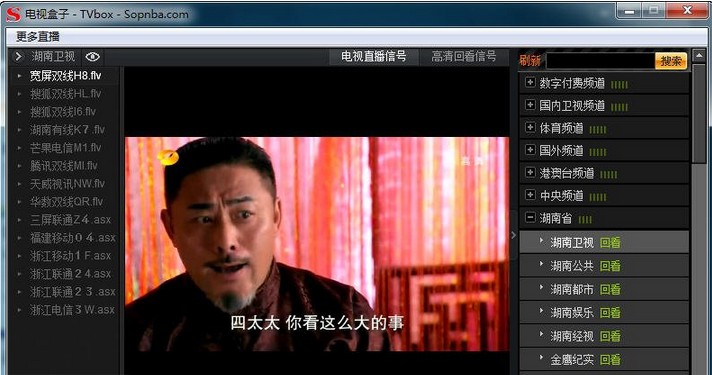Open 回看 replay for 湖南卫视
Image resolution: width=712 pixels, height=375 pixels.
click(610, 242)
